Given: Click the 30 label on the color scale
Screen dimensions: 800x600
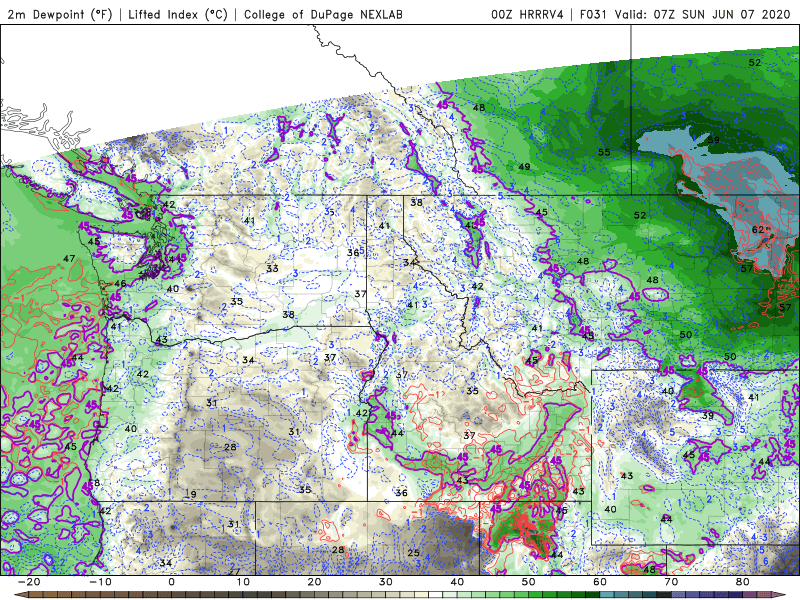Looking at the screenshot, I should coord(386,582).
